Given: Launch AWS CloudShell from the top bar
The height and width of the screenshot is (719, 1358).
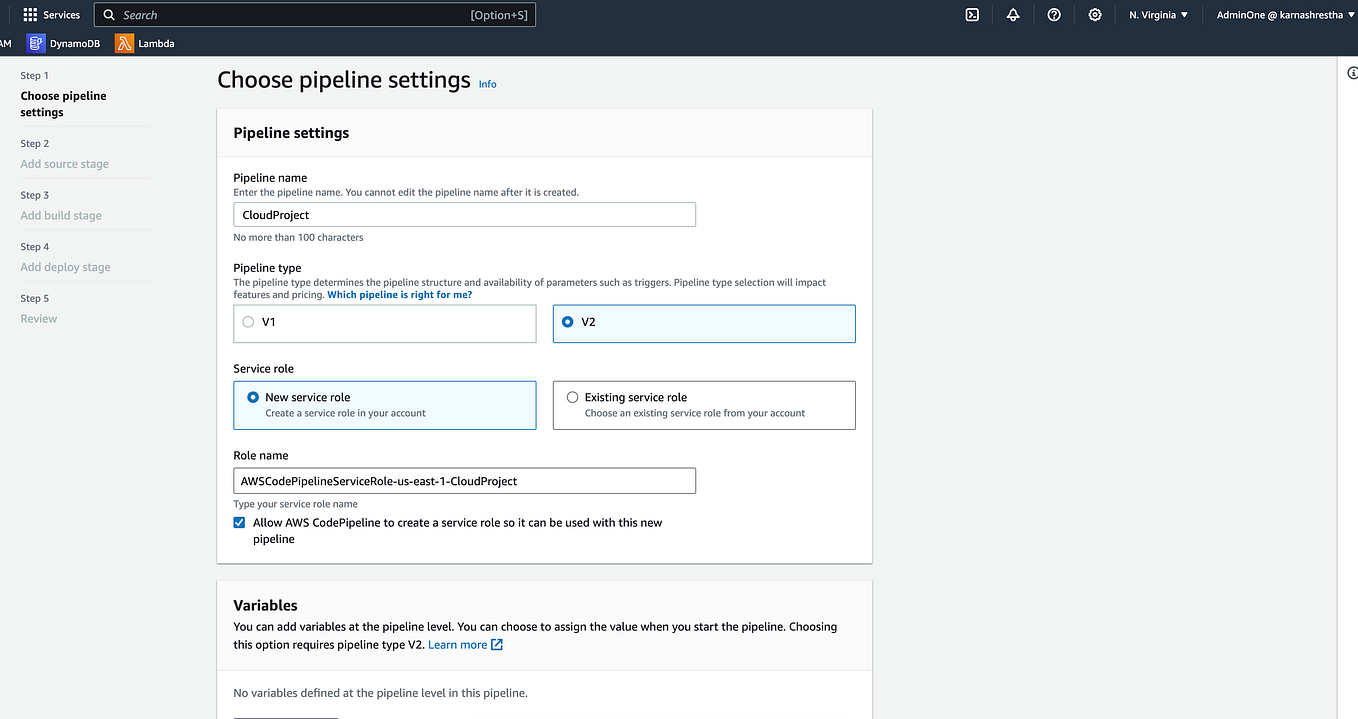Looking at the screenshot, I should click(x=971, y=14).
